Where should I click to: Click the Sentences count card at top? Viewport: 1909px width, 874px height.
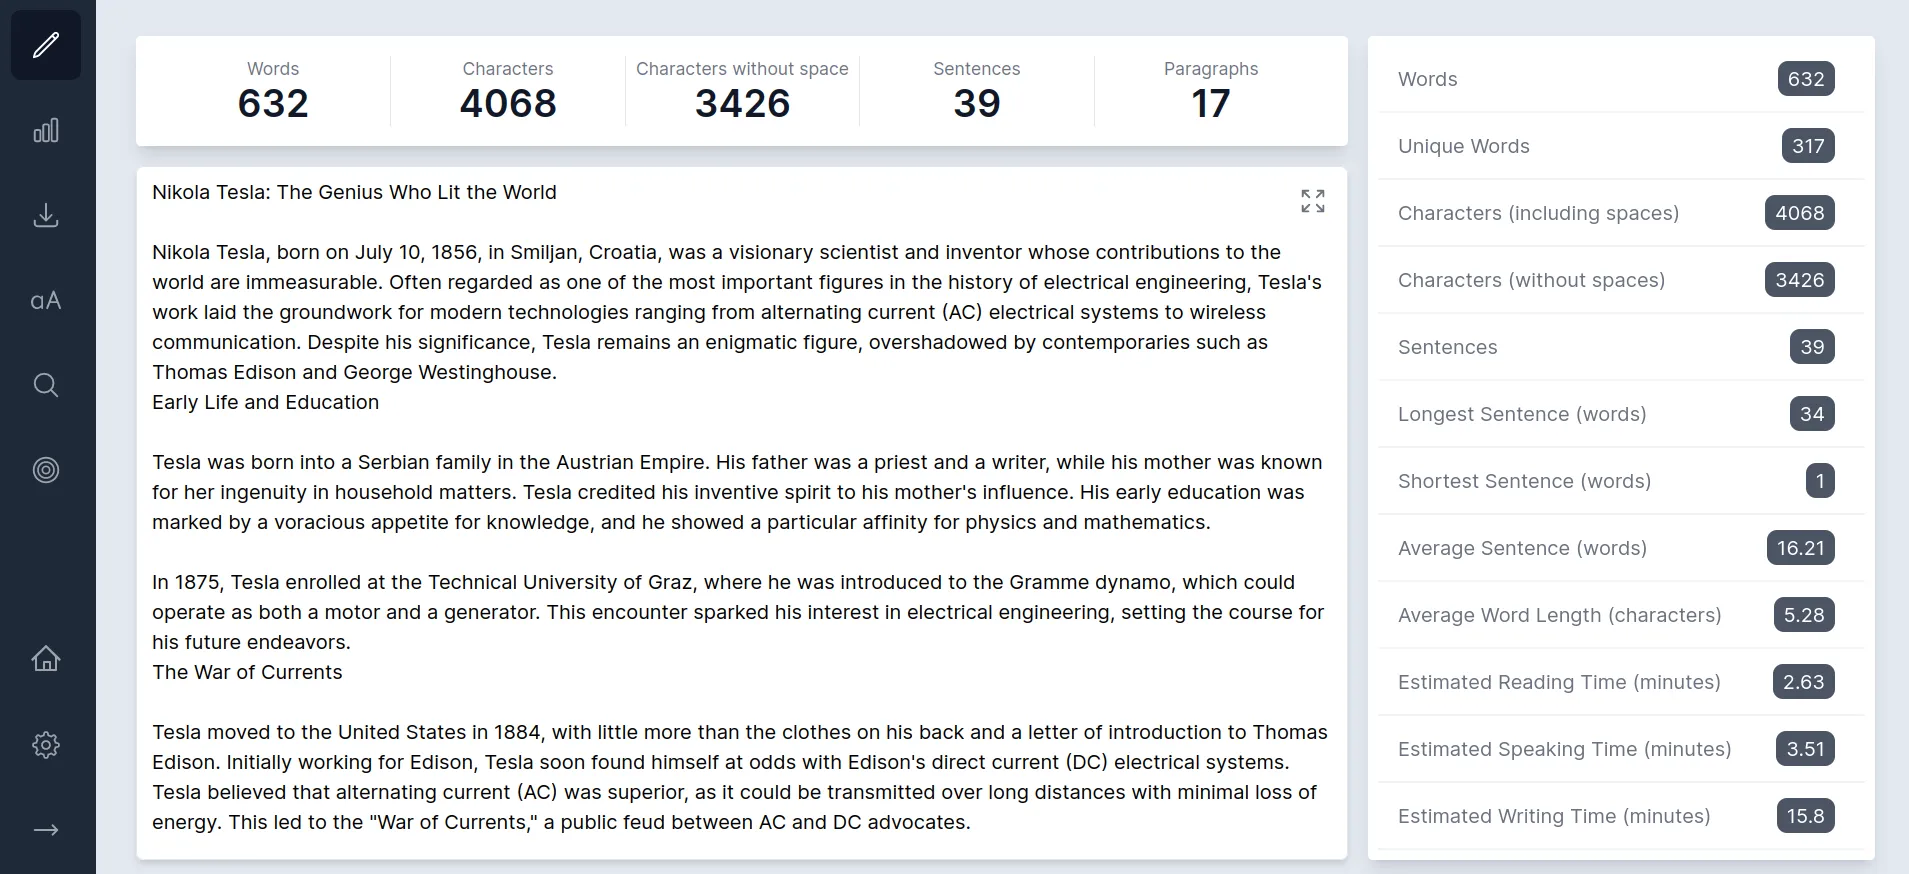tap(976, 91)
